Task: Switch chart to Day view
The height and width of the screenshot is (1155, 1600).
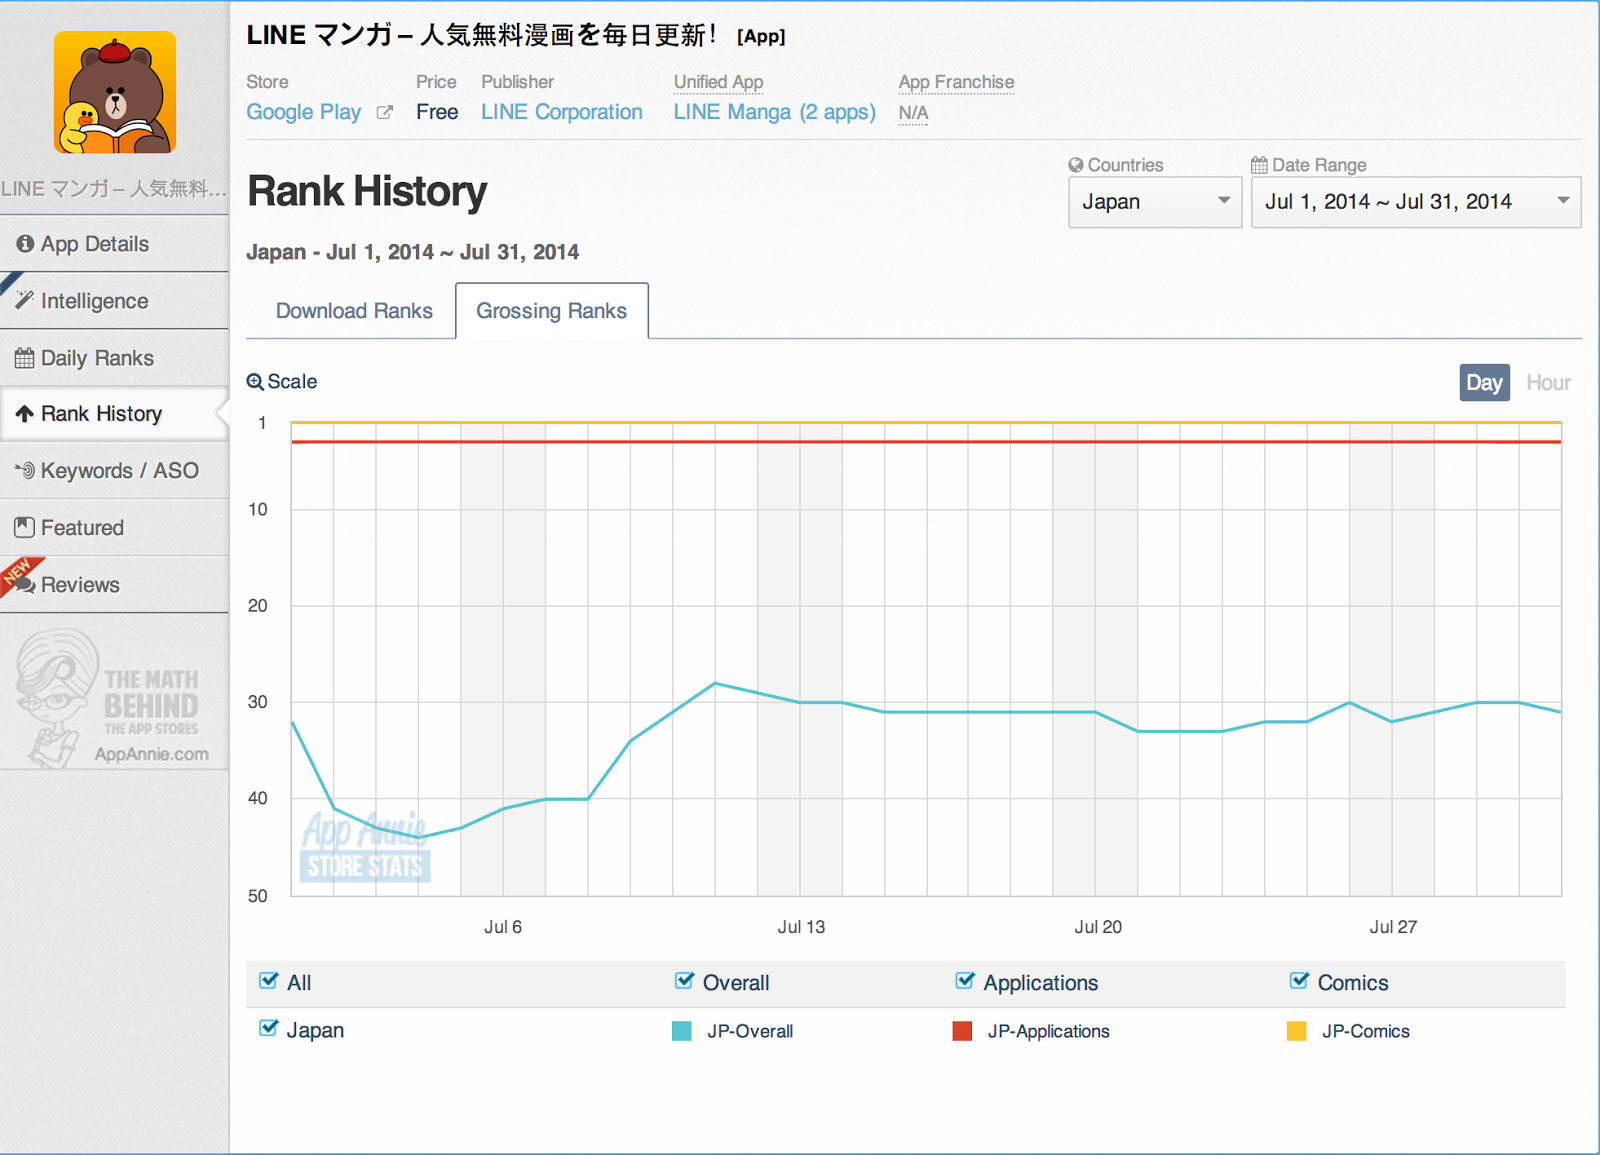Action: tap(1484, 382)
